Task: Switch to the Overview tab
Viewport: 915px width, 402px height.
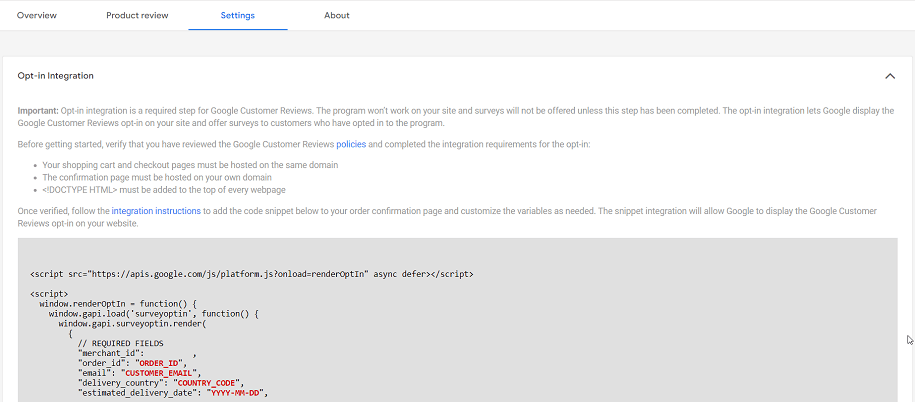Action: pyautogui.click(x=37, y=16)
